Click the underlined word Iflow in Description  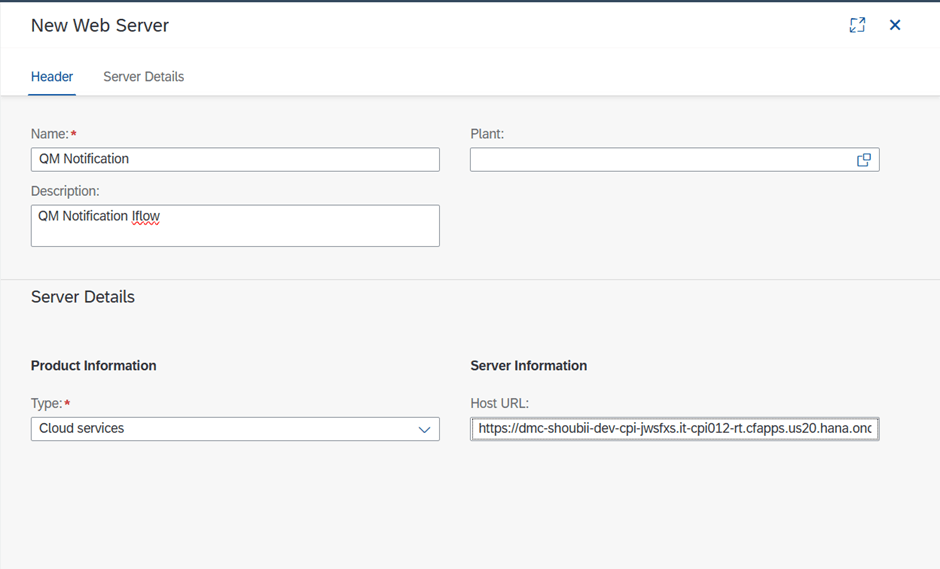pyautogui.click(x=146, y=216)
